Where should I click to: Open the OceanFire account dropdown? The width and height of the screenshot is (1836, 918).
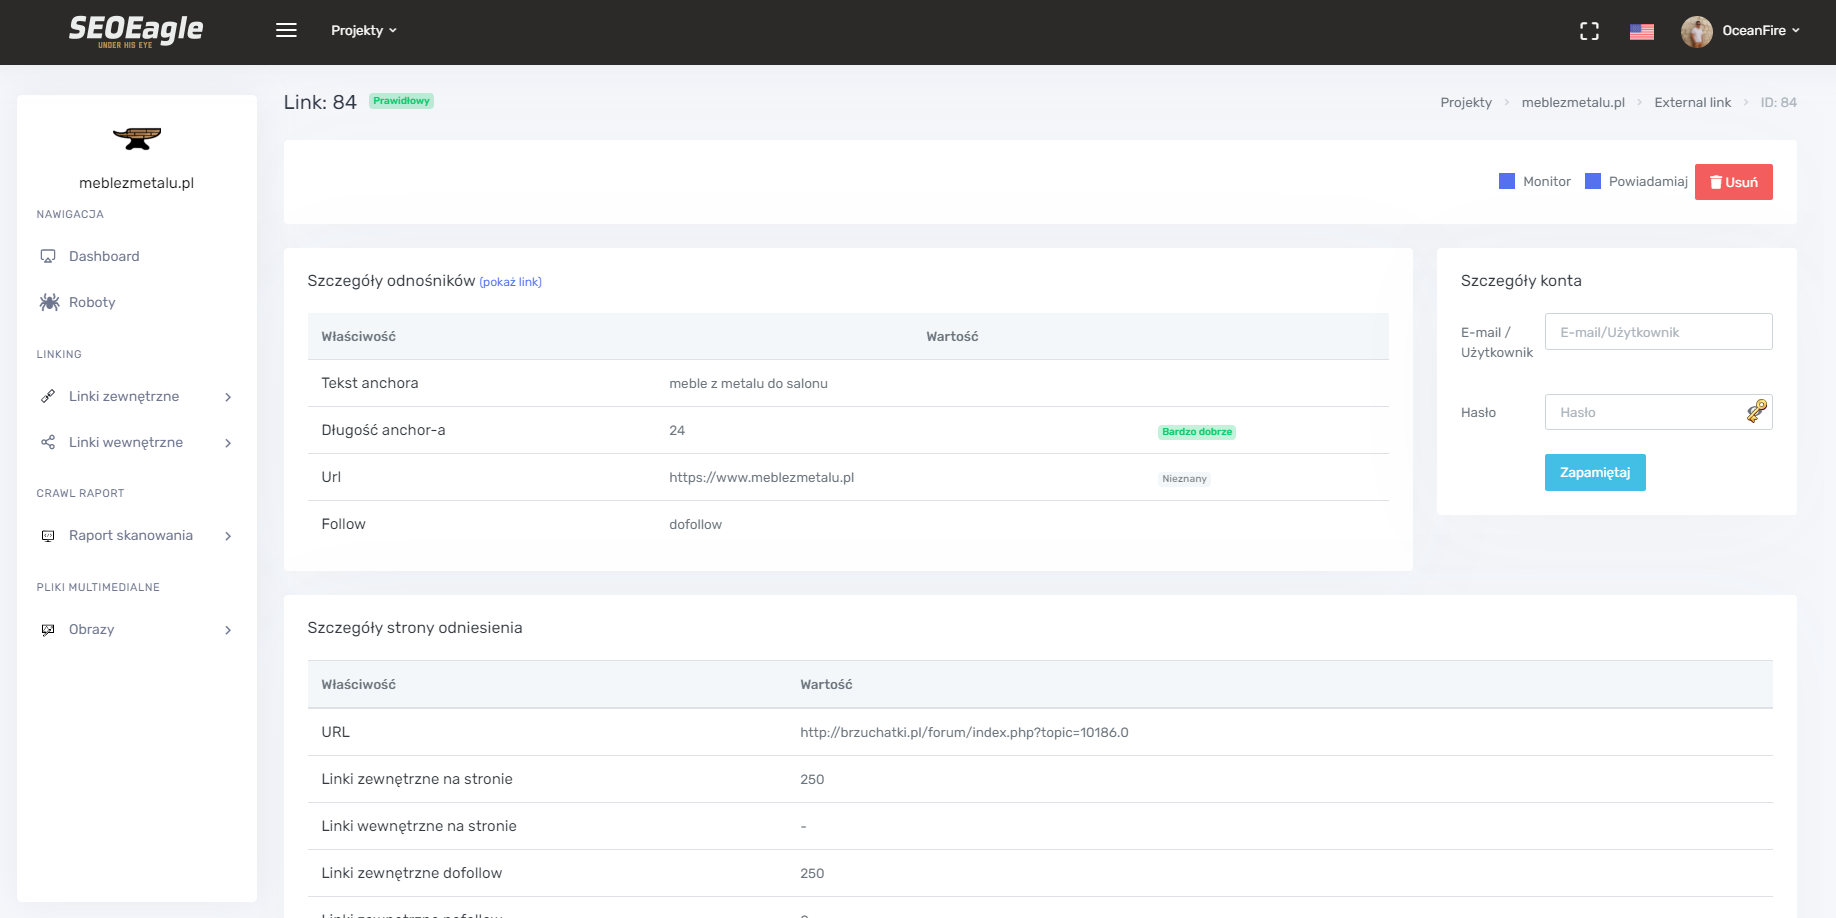click(1760, 31)
